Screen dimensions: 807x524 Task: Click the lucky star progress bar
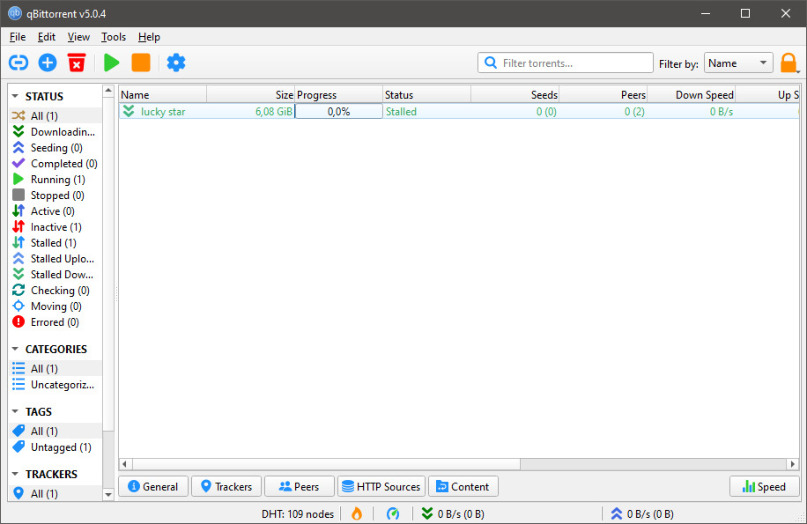click(338, 112)
